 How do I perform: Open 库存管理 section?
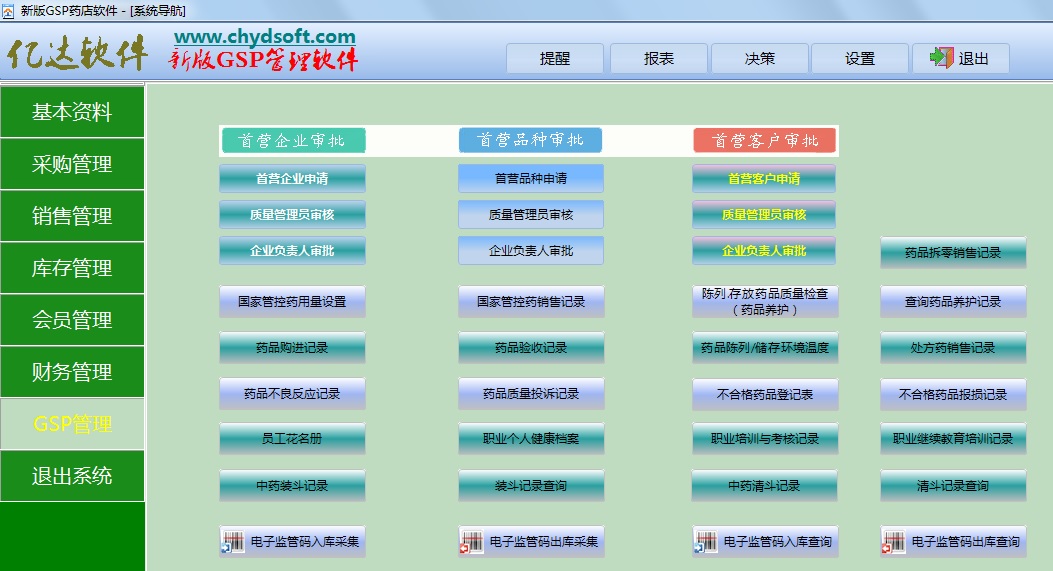(x=73, y=268)
